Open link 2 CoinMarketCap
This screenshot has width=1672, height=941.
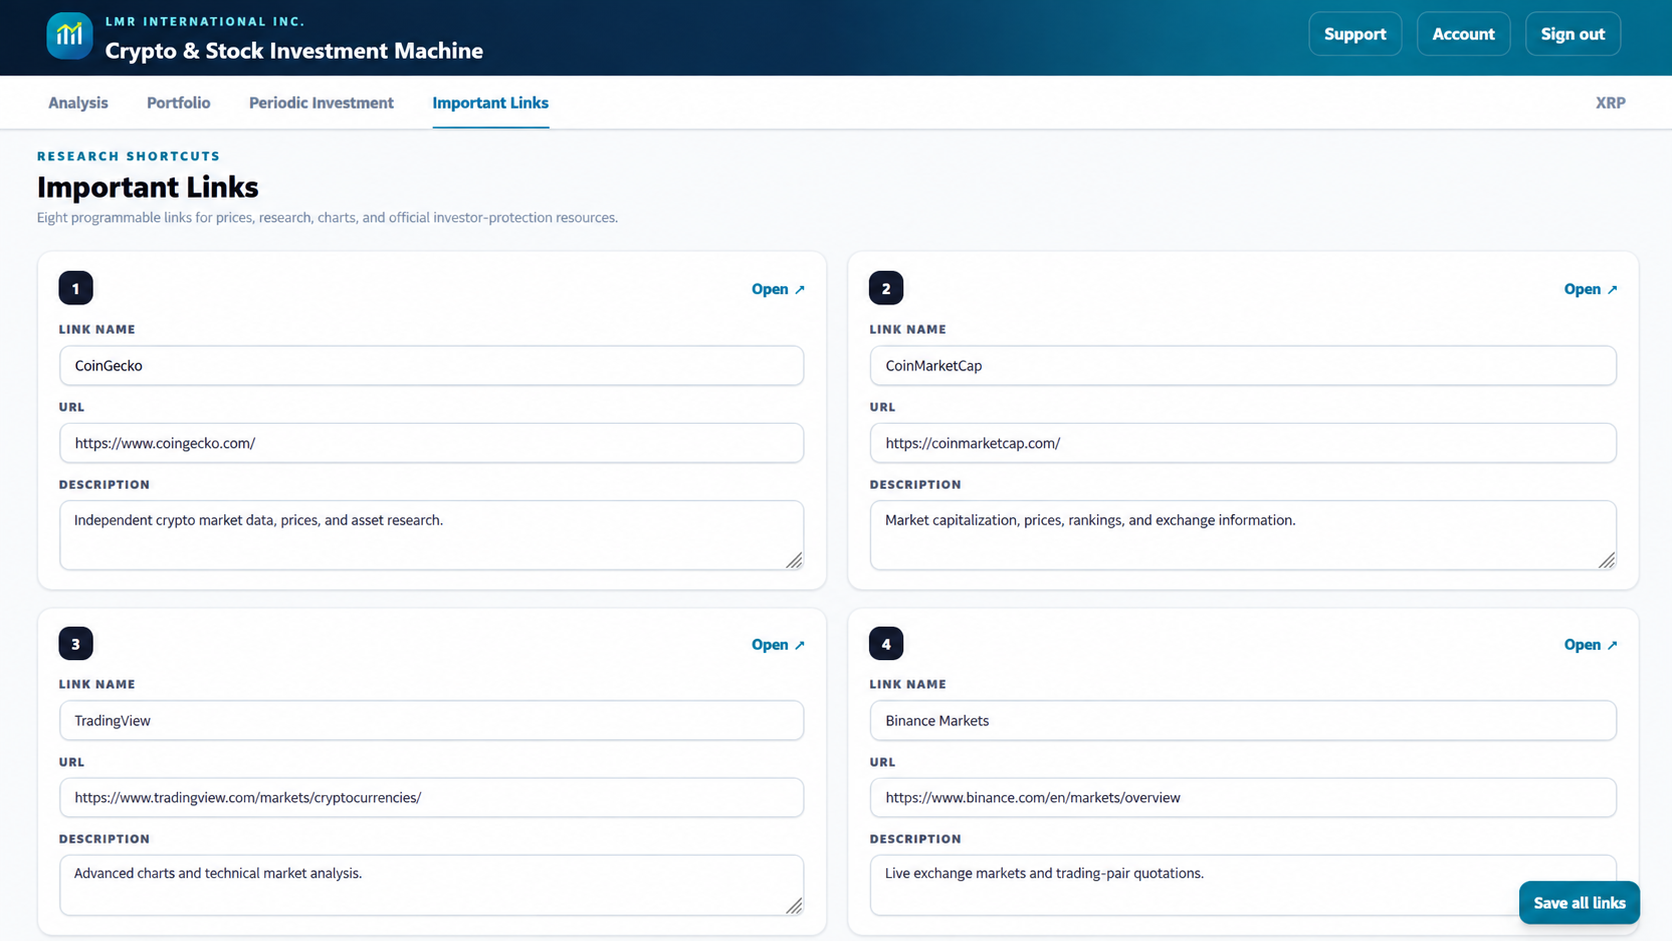tap(1590, 289)
